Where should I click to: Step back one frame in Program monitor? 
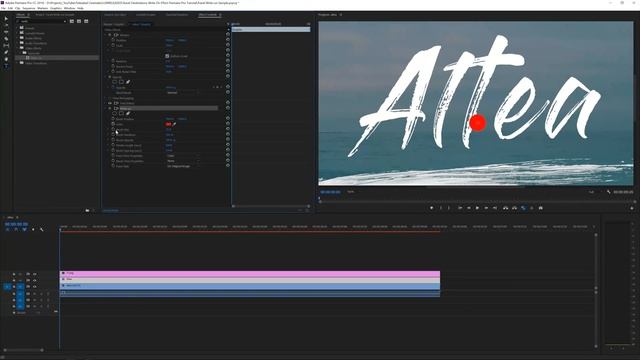[x=469, y=208]
